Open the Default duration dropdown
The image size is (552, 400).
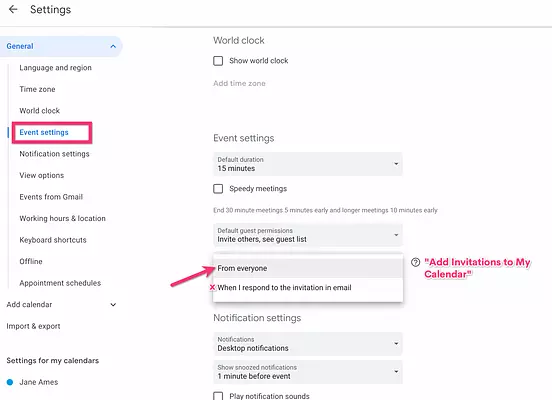(x=308, y=164)
